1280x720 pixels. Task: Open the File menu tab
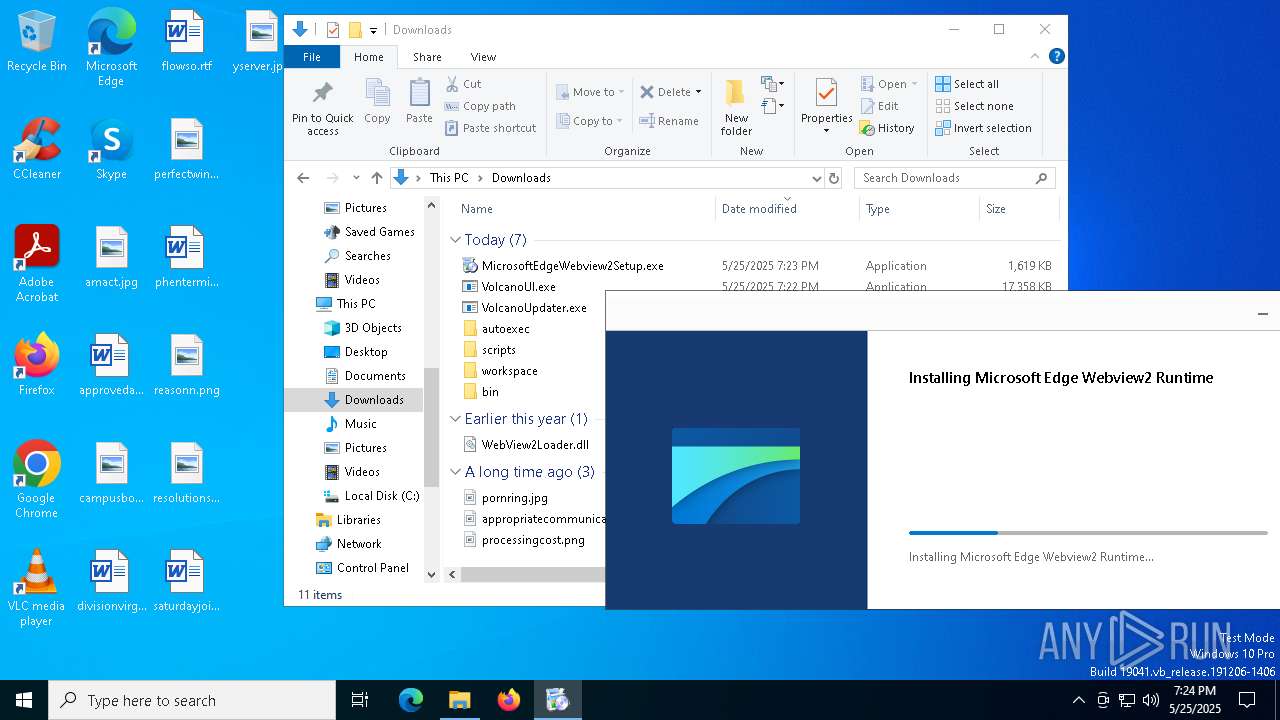(x=312, y=57)
